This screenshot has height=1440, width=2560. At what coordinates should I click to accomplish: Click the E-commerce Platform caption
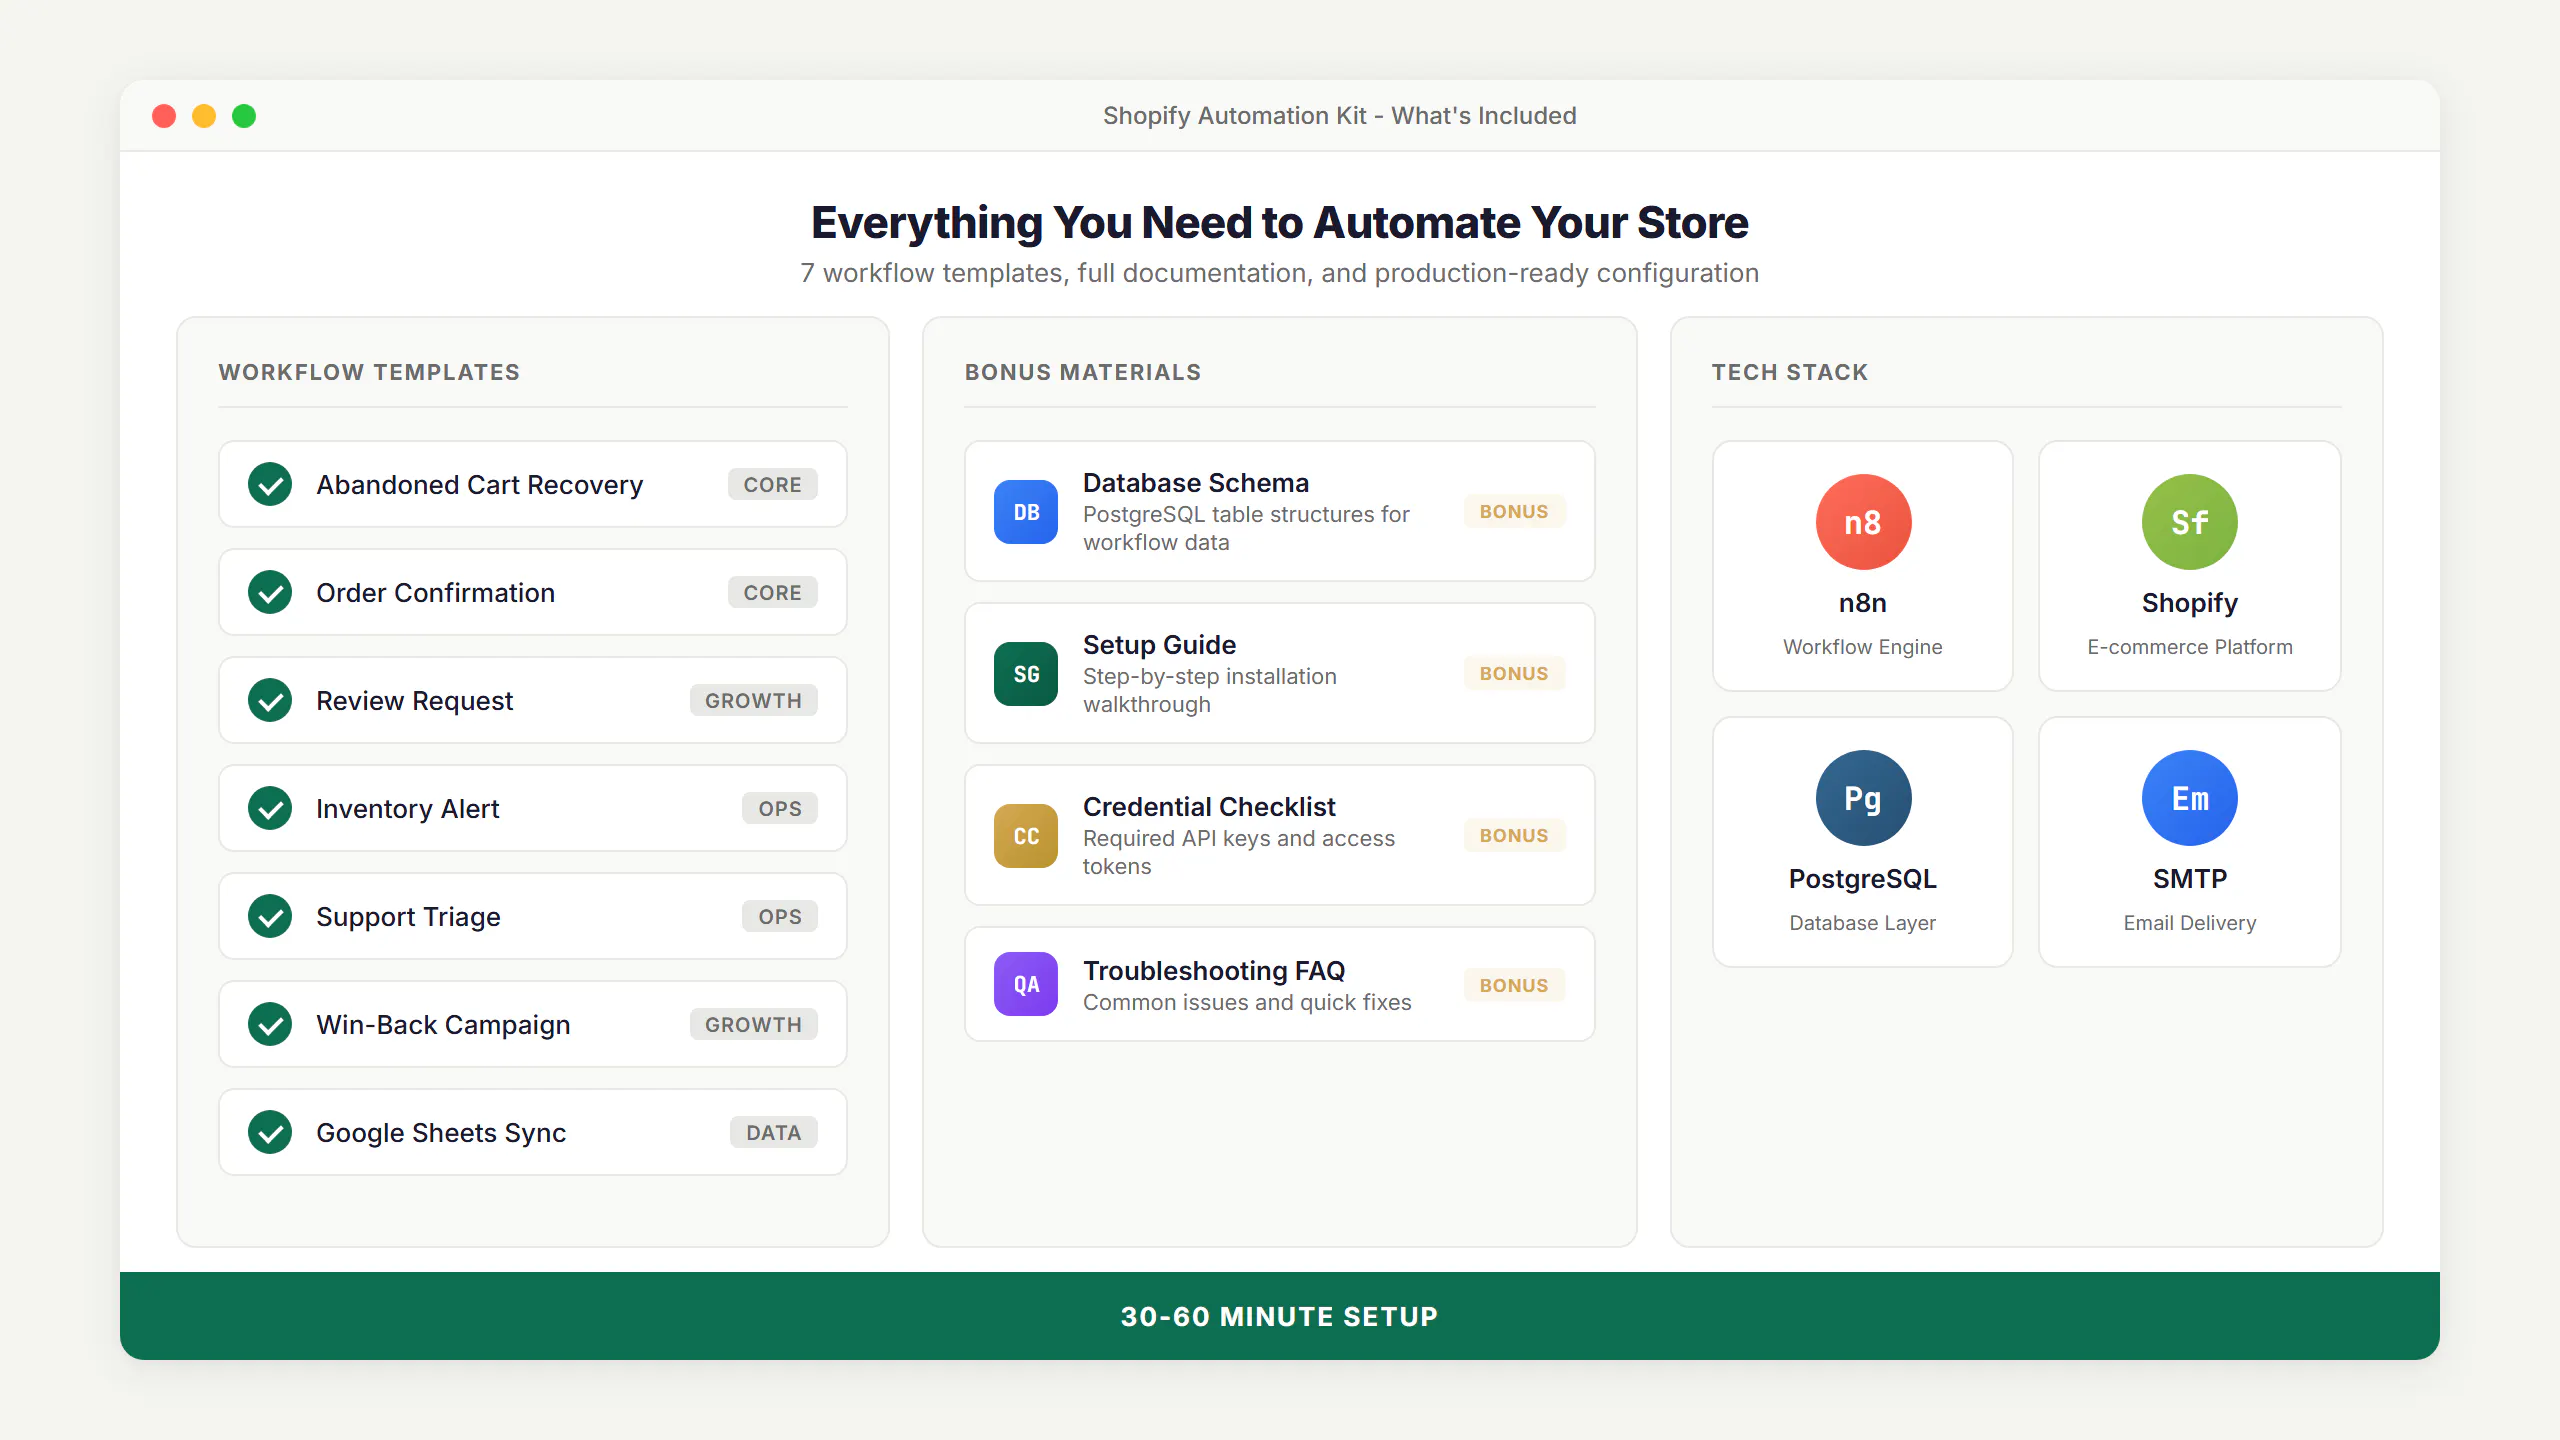(x=2190, y=647)
